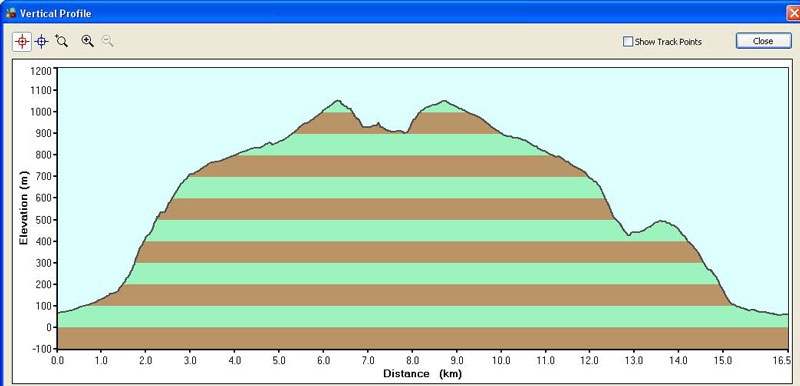Viewport: 800px width, 386px height.
Task: Click the -100 elevation axis value
Action: click(42, 350)
